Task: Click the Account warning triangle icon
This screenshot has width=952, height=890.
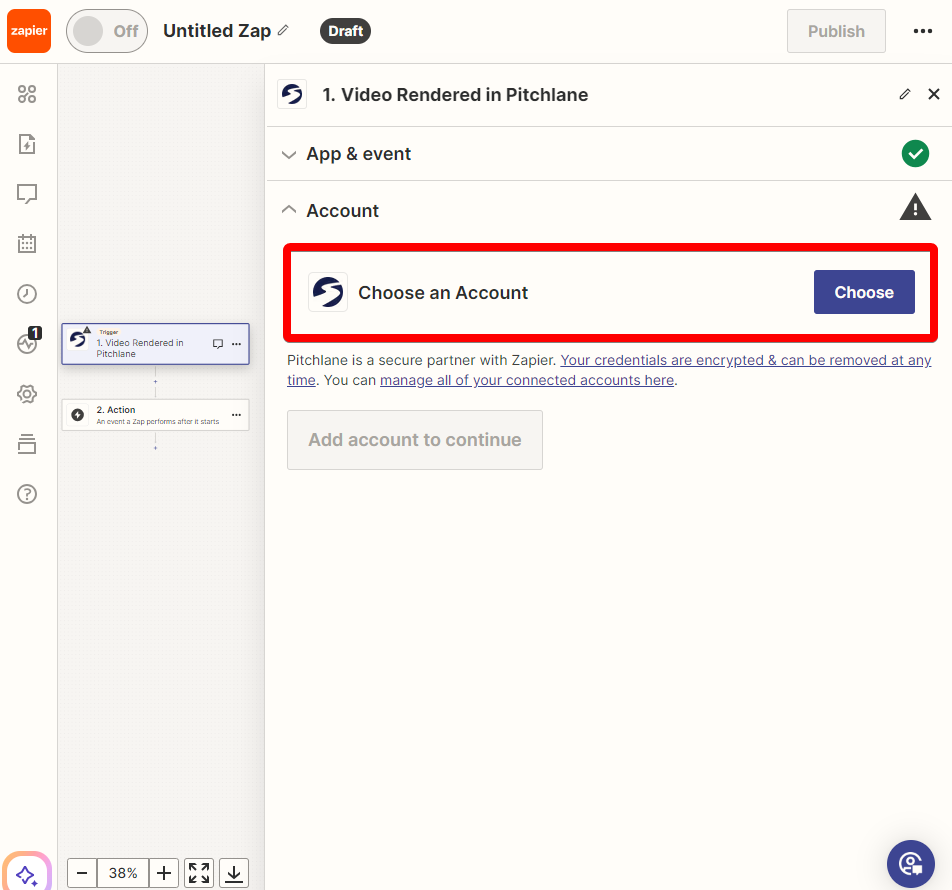Action: tap(915, 207)
